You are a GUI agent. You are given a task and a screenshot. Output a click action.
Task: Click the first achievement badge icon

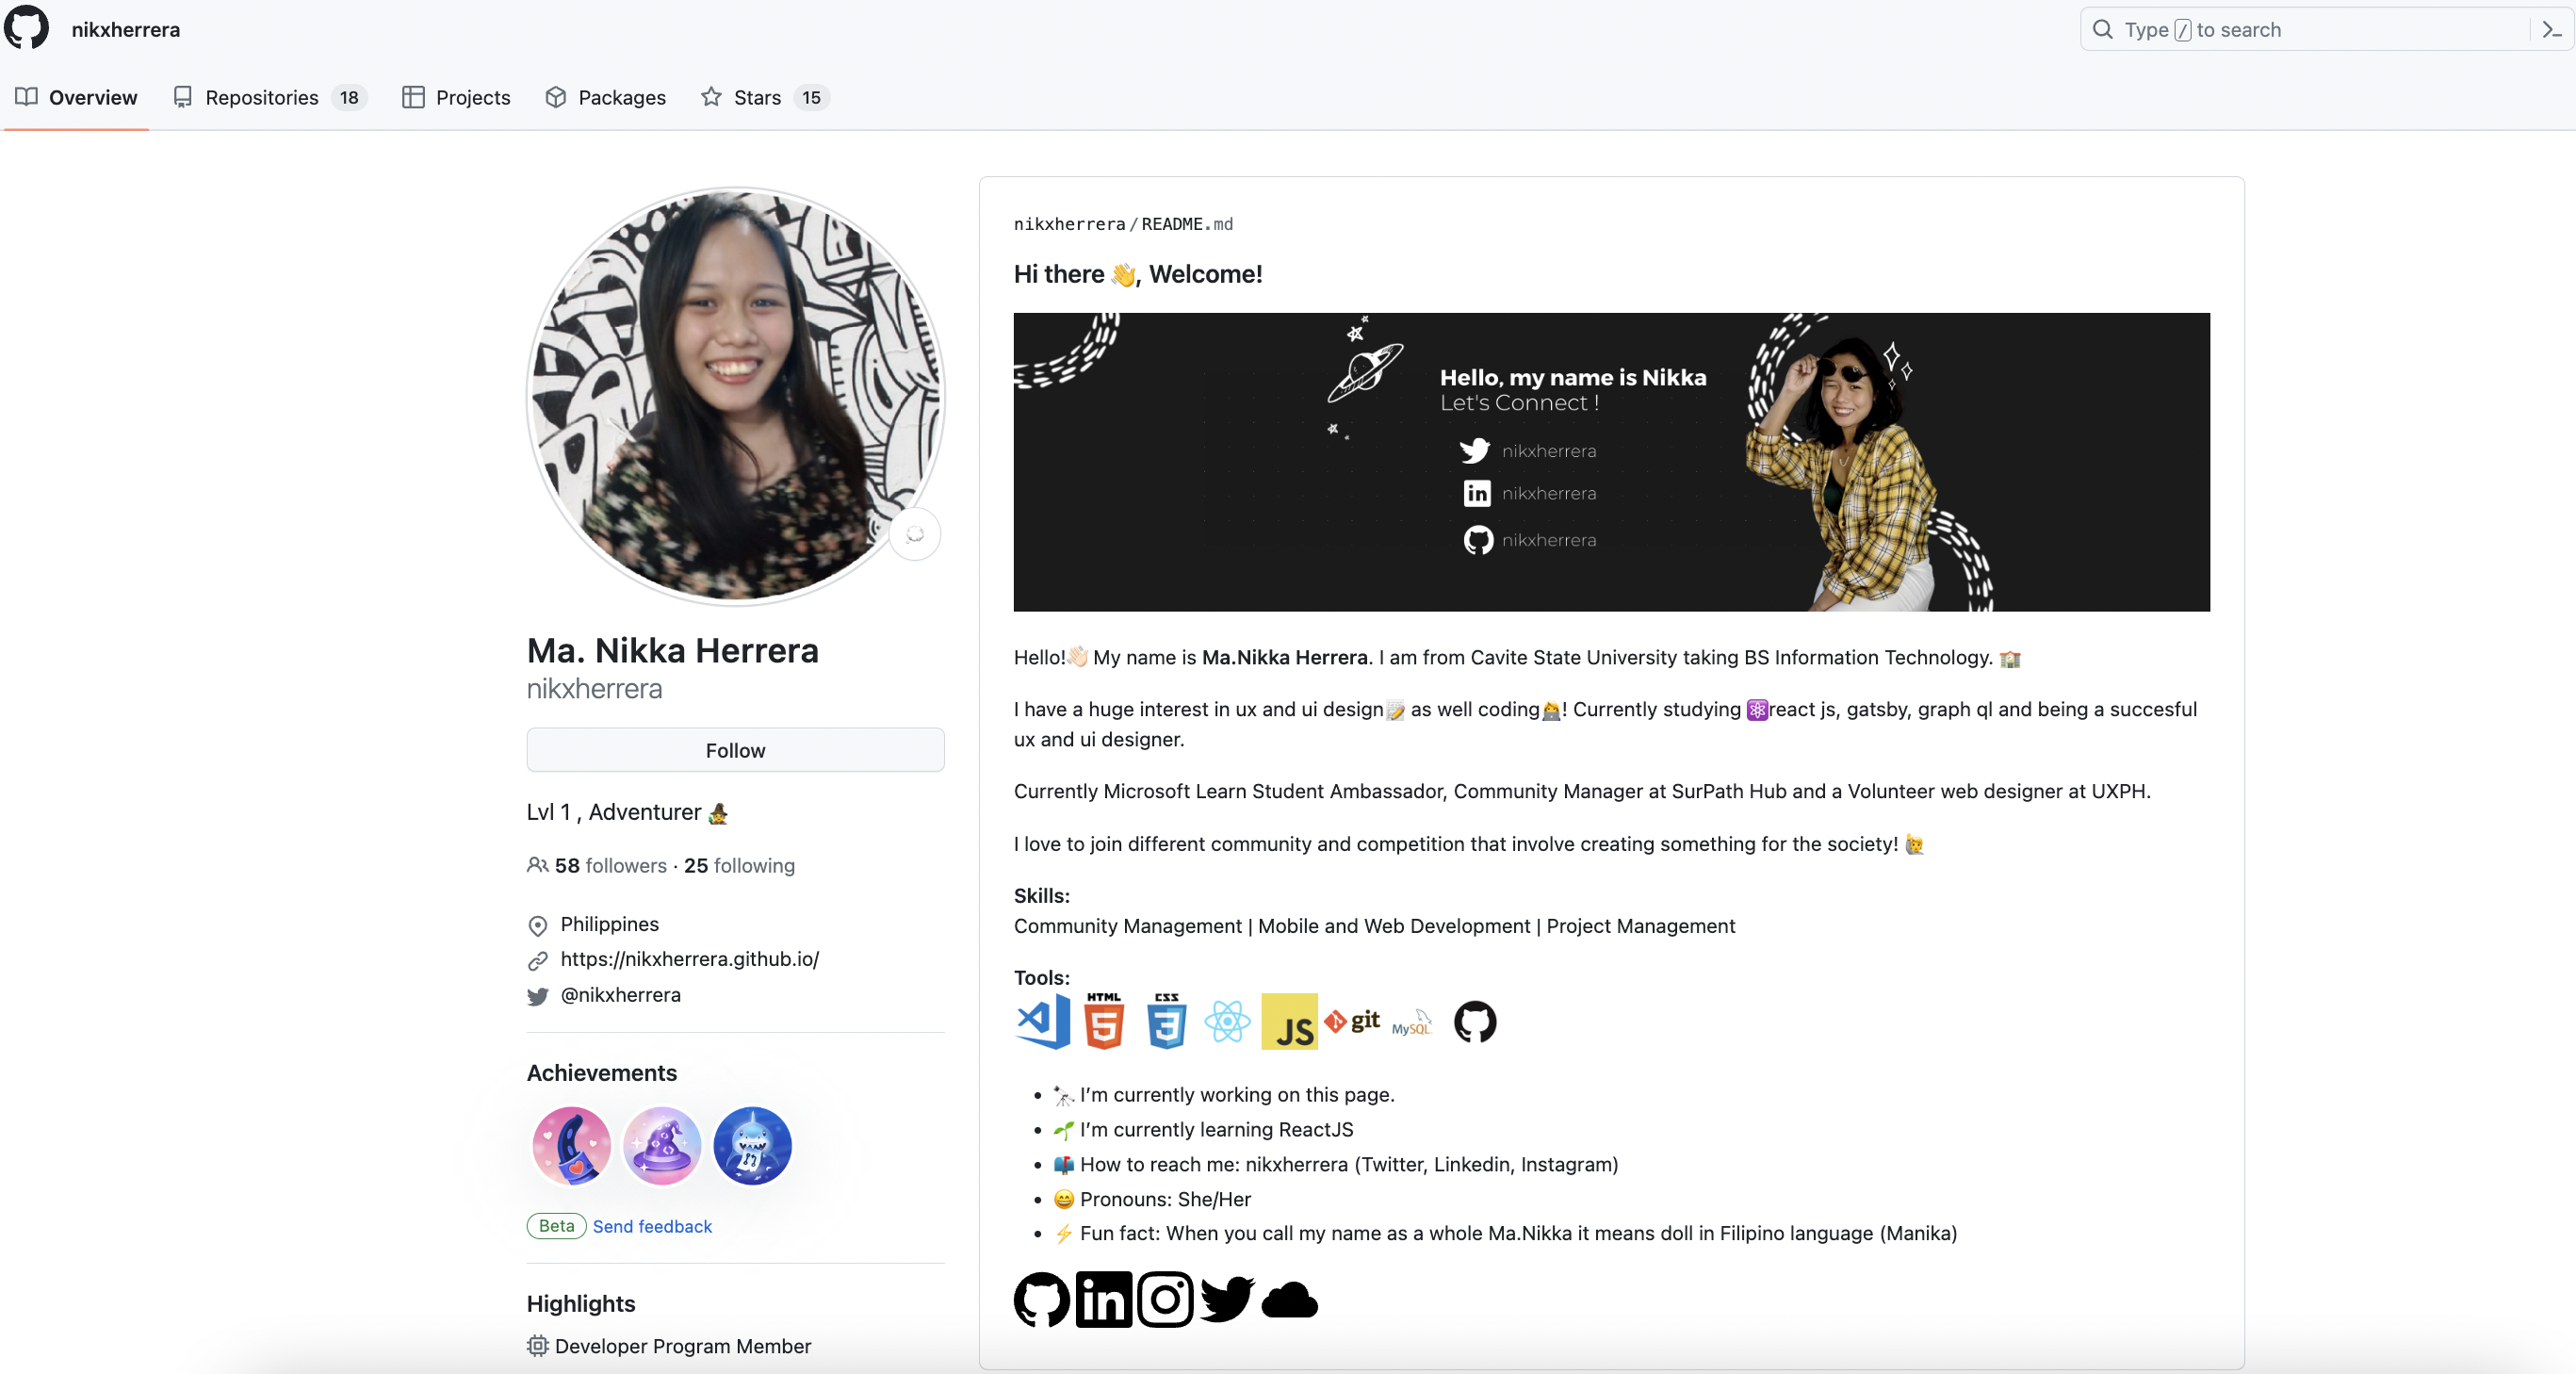point(571,1142)
